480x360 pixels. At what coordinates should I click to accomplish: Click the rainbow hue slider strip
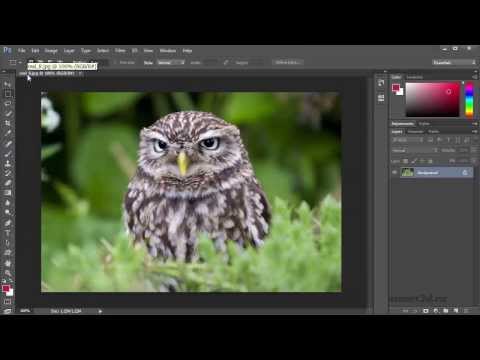(x=469, y=99)
